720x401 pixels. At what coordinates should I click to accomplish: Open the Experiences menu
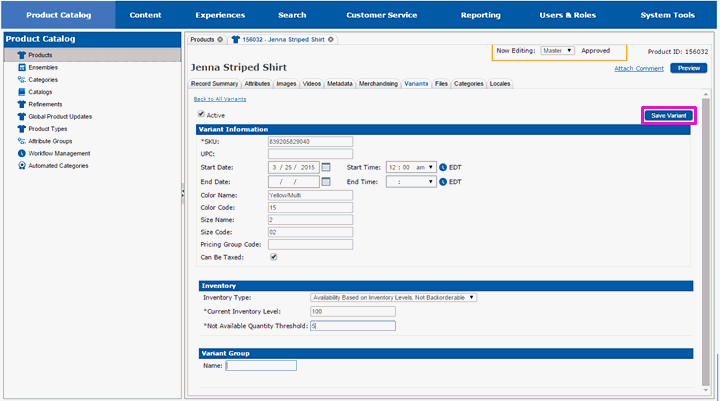point(220,15)
